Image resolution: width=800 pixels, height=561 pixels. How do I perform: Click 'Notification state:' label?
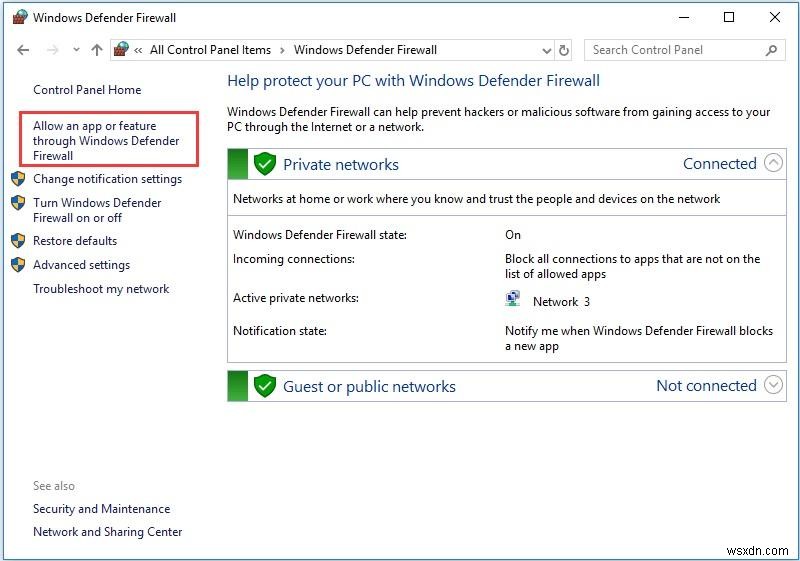click(280, 331)
